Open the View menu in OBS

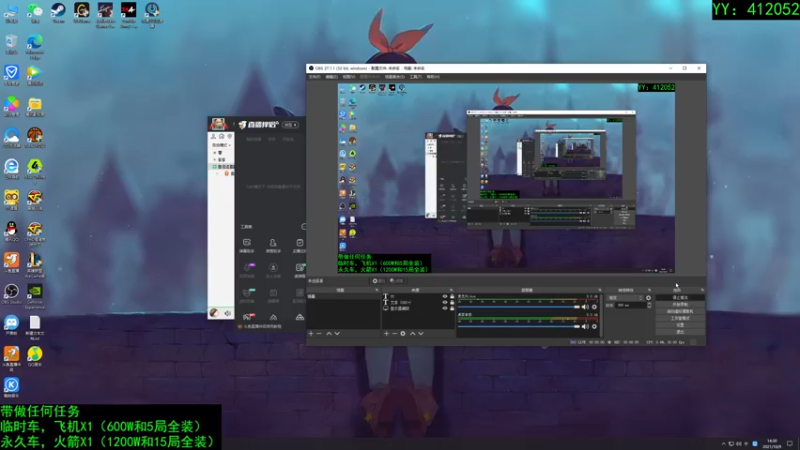pyautogui.click(x=349, y=77)
